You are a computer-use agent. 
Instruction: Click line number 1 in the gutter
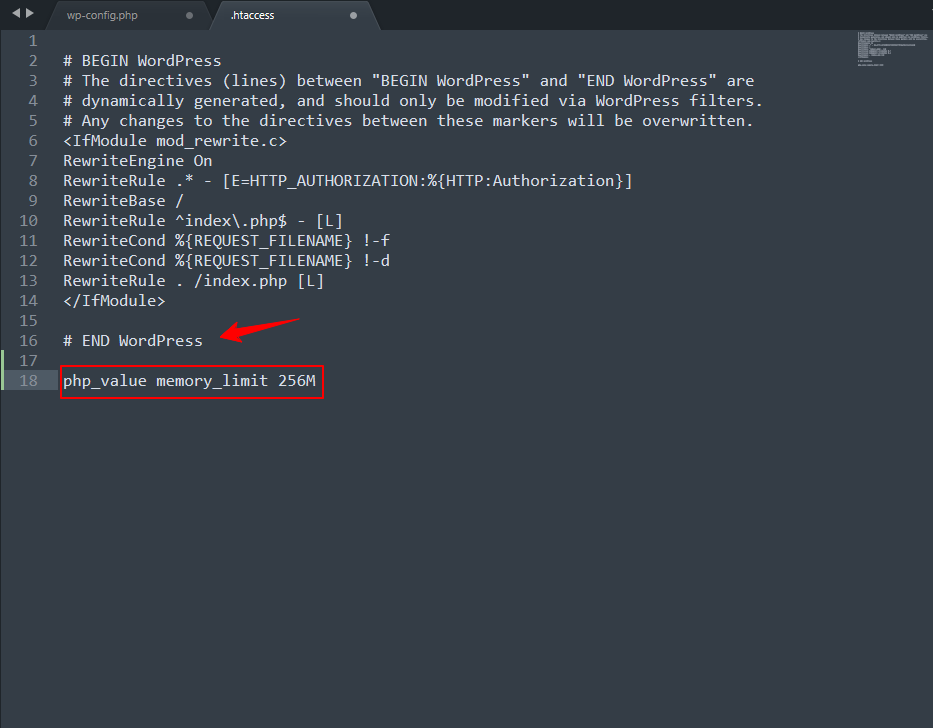click(x=33, y=41)
